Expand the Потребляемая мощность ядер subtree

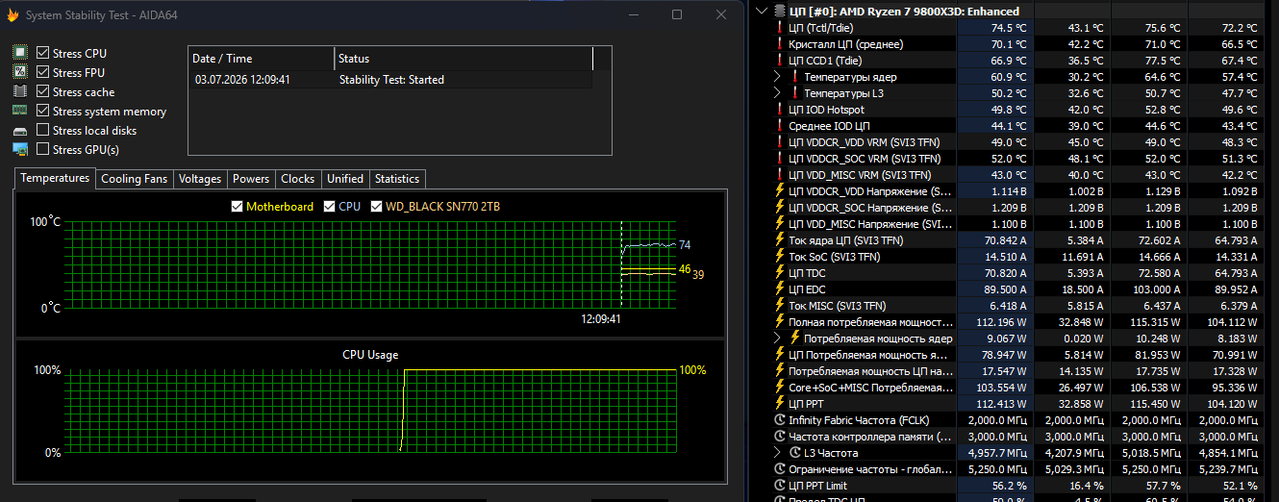779,338
